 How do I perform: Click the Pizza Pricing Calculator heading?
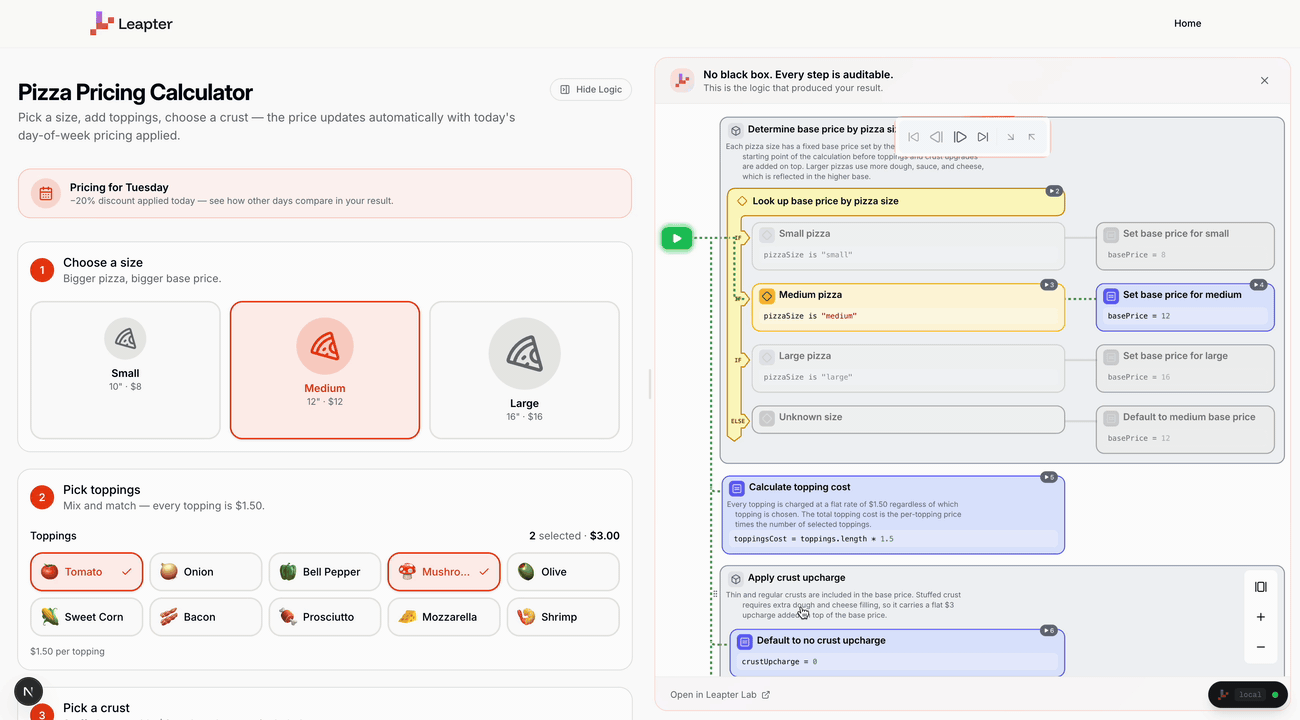[x=135, y=92]
